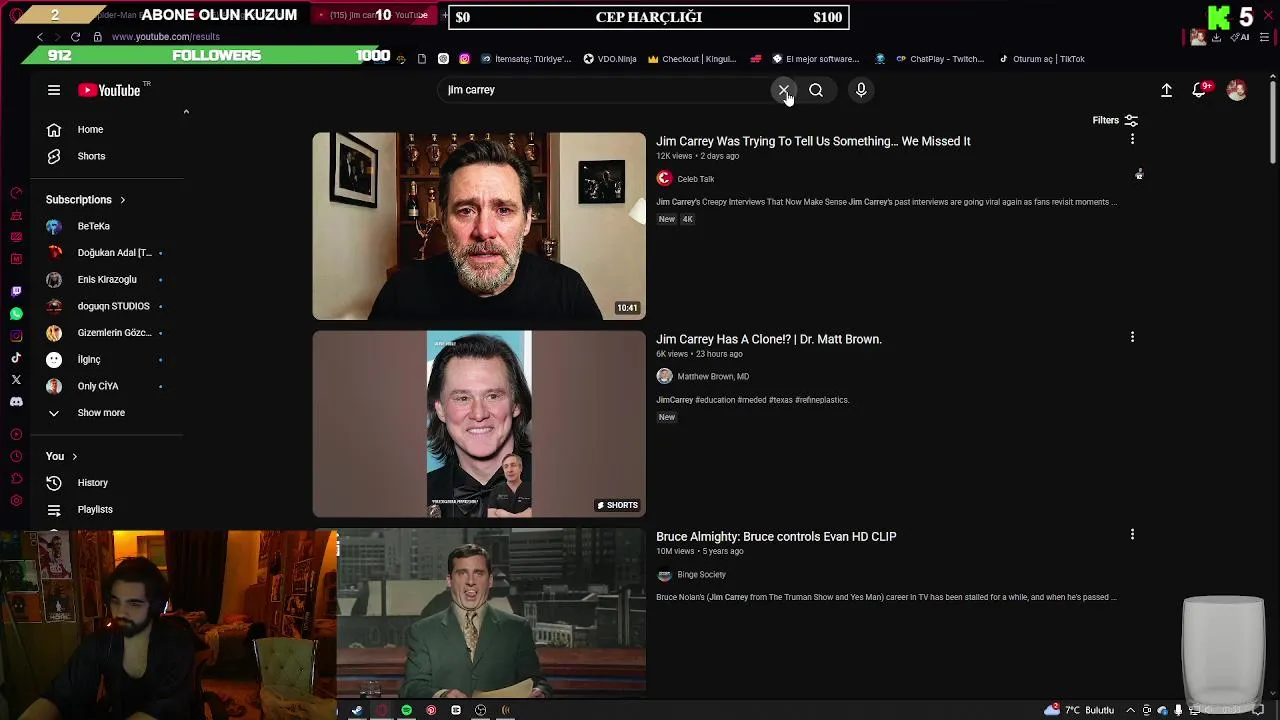
Task: Open options menu for Bruce Almighty clip
Action: point(1132,535)
